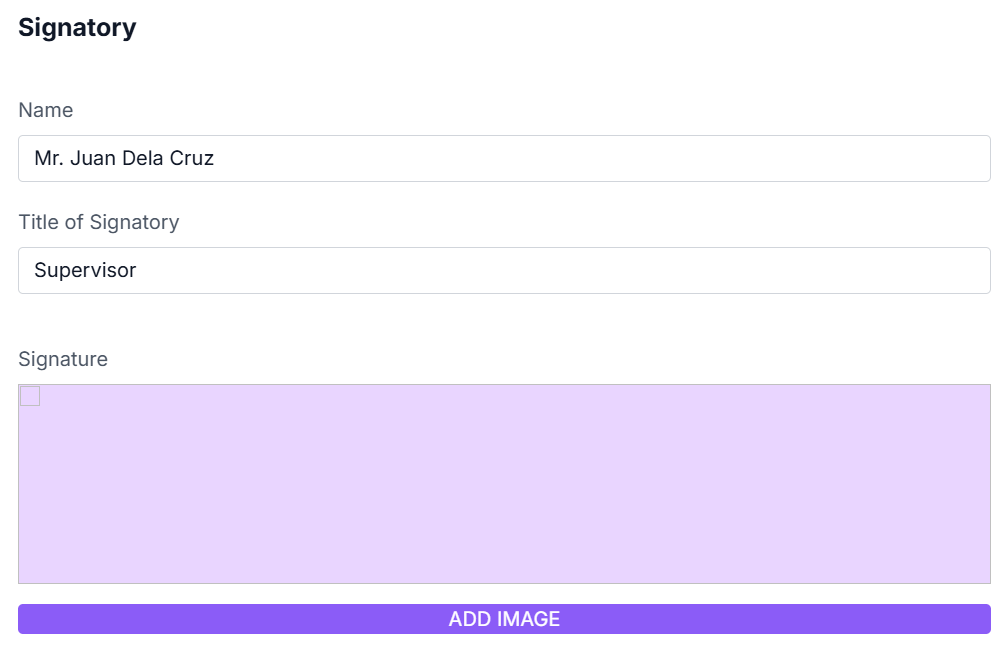Click the broken image icon in the Signature box
1007x653 pixels.
pos(30,396)
